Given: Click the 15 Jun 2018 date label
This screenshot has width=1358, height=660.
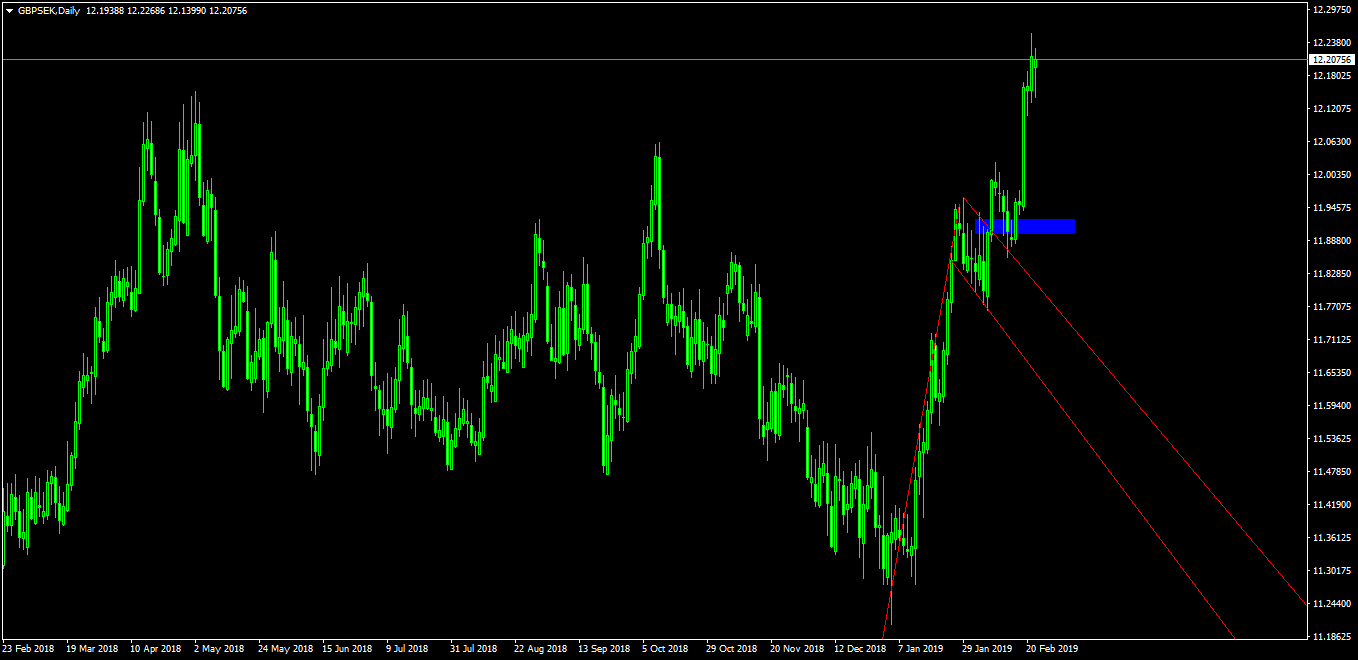Looking at the screenshot, I should (x=349, y=648).
